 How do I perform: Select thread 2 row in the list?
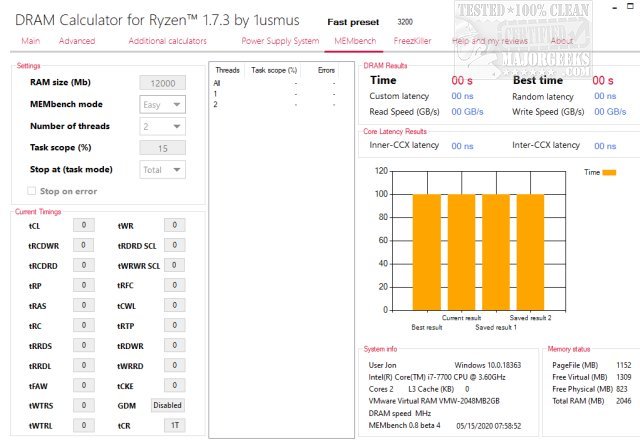point(274,104)
